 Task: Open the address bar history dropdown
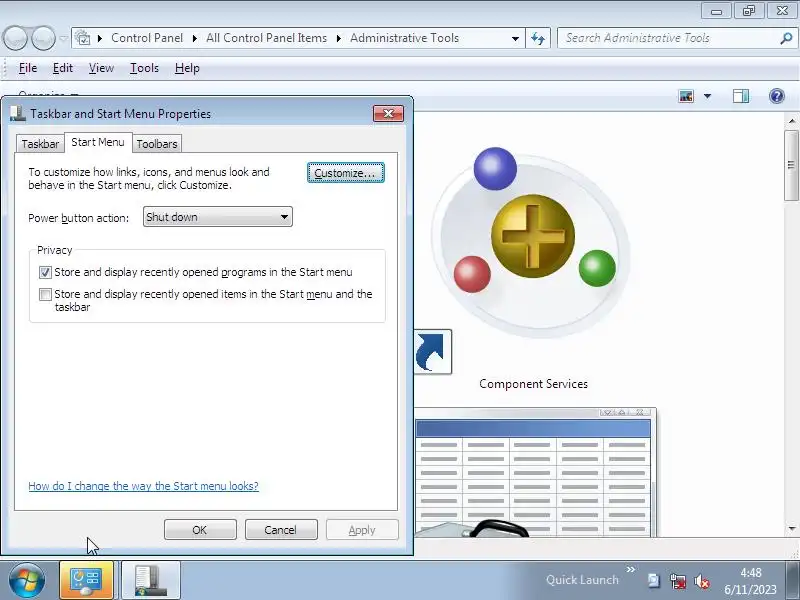point(515,38)
